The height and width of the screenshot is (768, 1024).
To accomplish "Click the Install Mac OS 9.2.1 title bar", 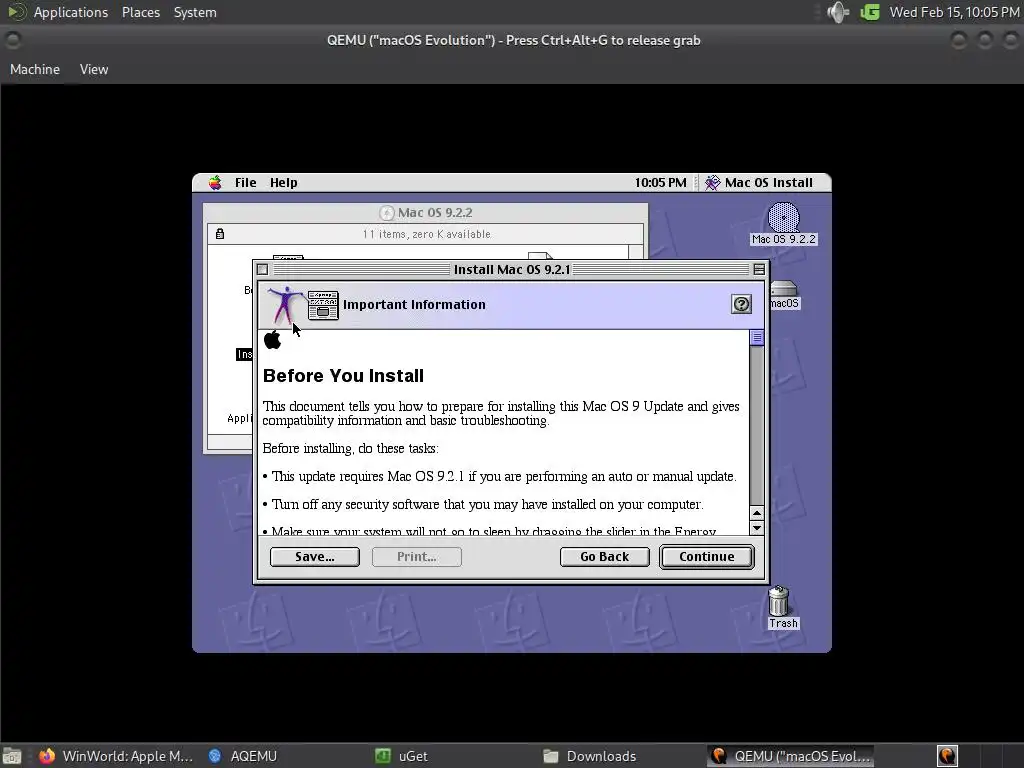I will tap(511, 270).
